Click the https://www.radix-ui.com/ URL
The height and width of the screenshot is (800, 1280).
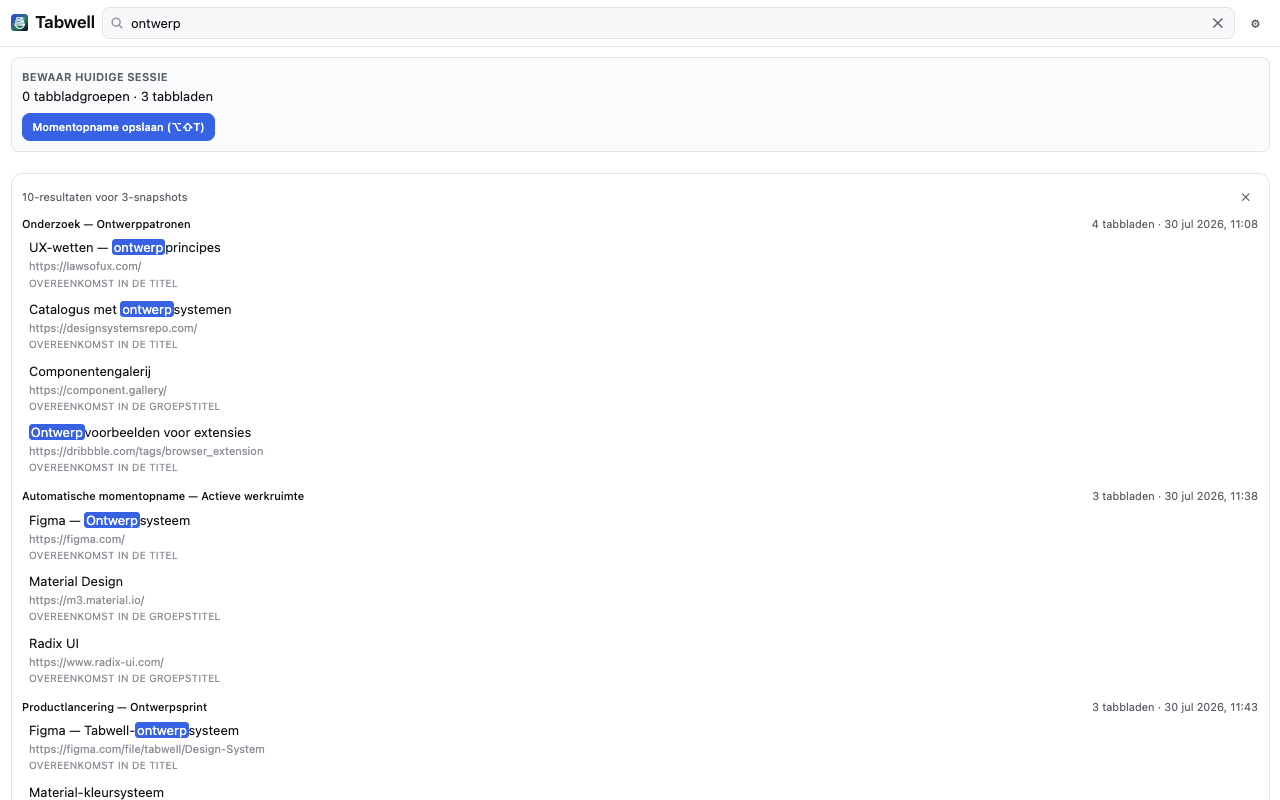[96, 662]
